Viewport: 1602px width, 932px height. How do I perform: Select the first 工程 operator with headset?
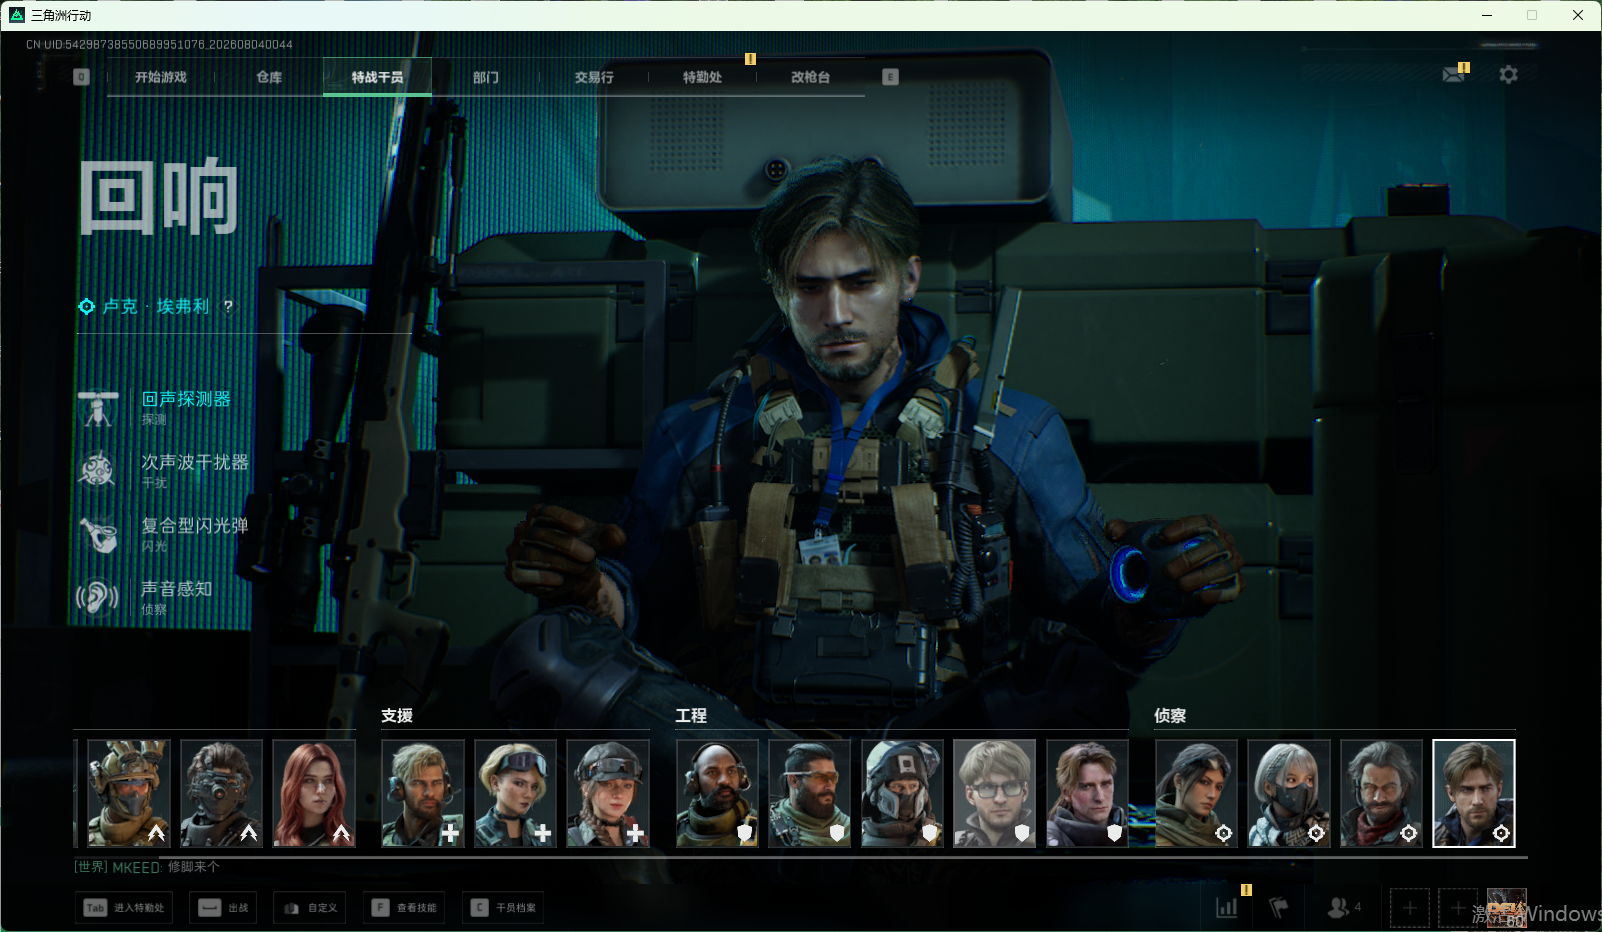717,793
